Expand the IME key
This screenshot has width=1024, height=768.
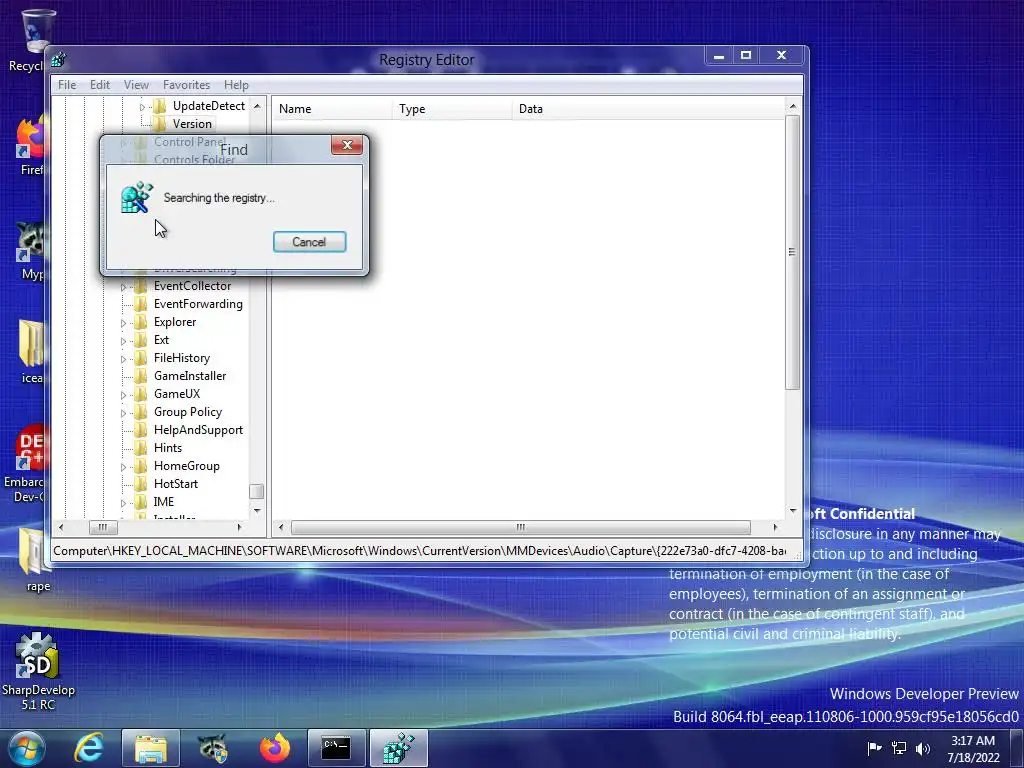coord(123,503)
